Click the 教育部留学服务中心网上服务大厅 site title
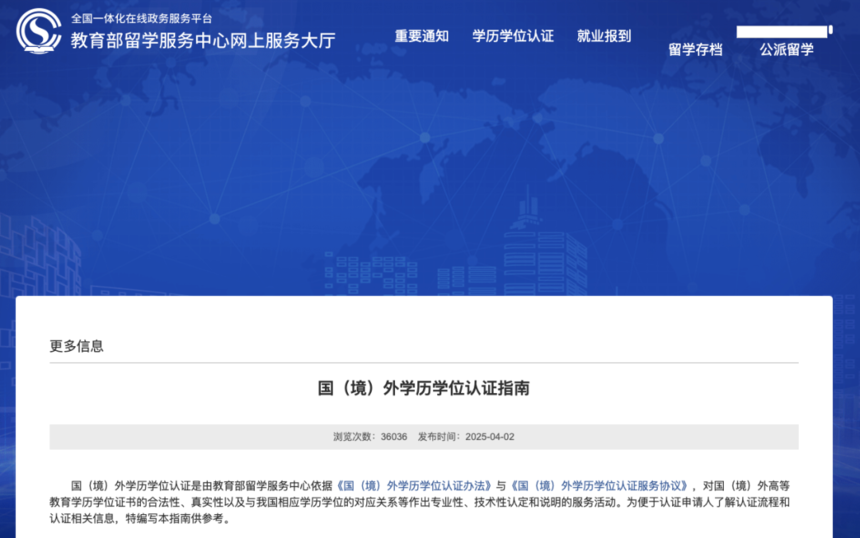Image resolution: width=860 pixels, height=538 pixels. [x=203, y=41]
